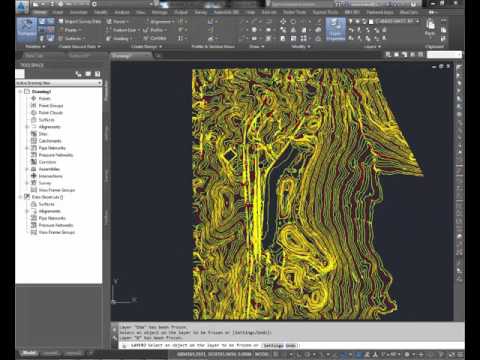The width and height of the screenshot is (480, 360).
Task: Click the command line input field
Action: (x=290, y=345)
